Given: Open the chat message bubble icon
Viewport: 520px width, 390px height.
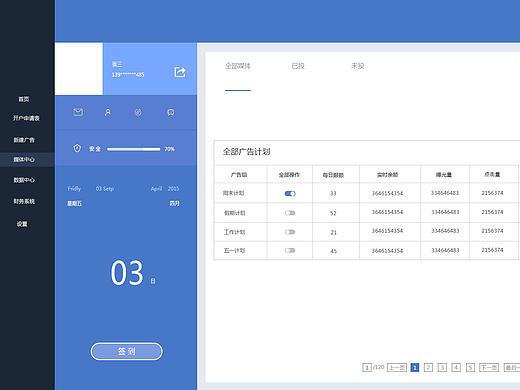Looking at the screenshot, I should [171, 112].
